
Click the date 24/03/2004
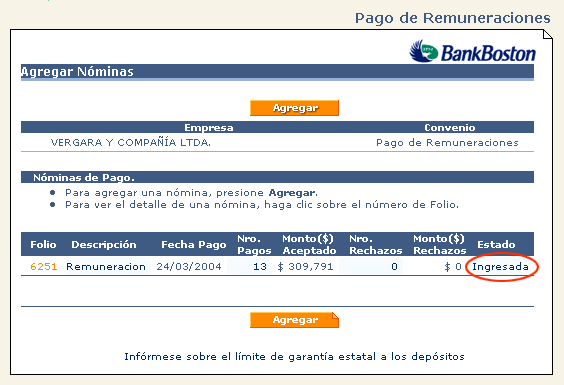pos(189,267)
